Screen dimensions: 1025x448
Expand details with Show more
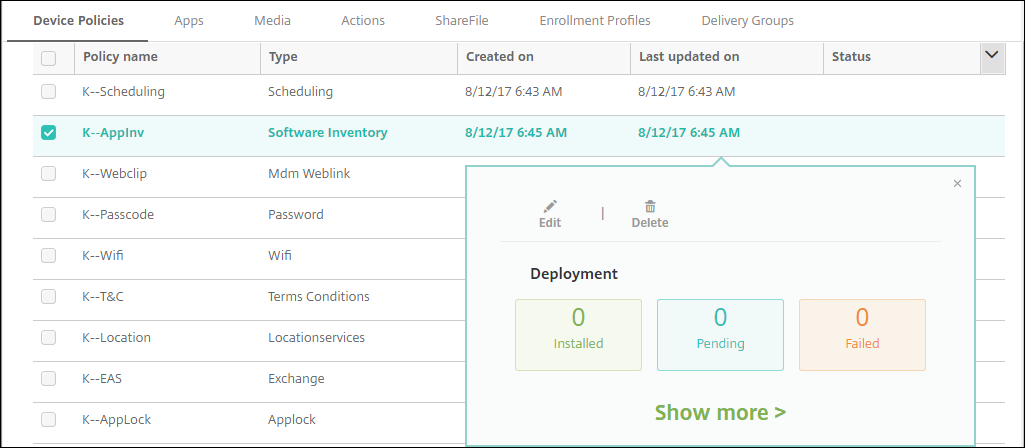click(x=720, y=412)
